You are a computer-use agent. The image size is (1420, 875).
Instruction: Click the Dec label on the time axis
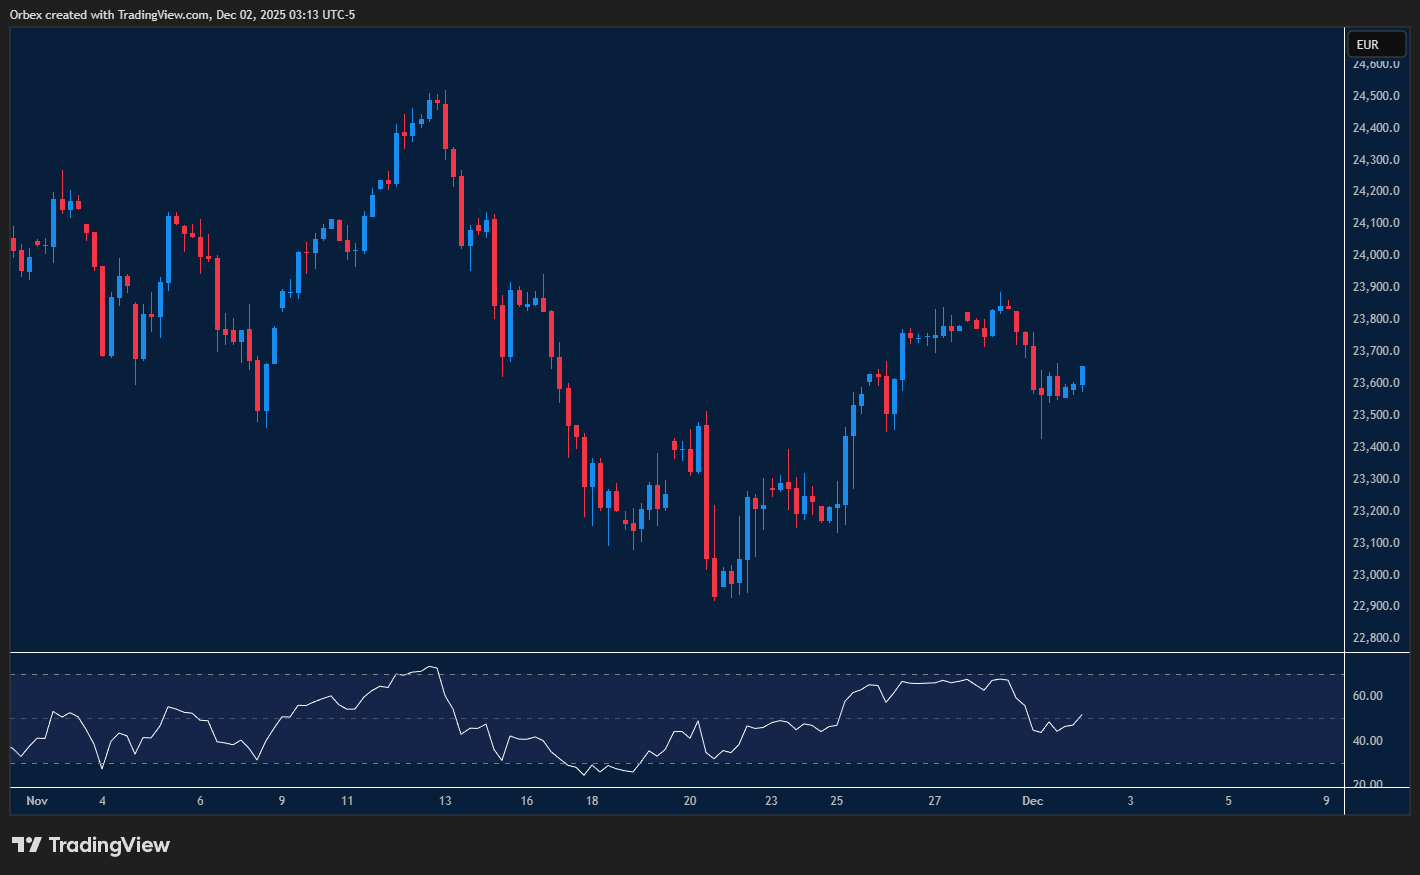(1032, 800)
